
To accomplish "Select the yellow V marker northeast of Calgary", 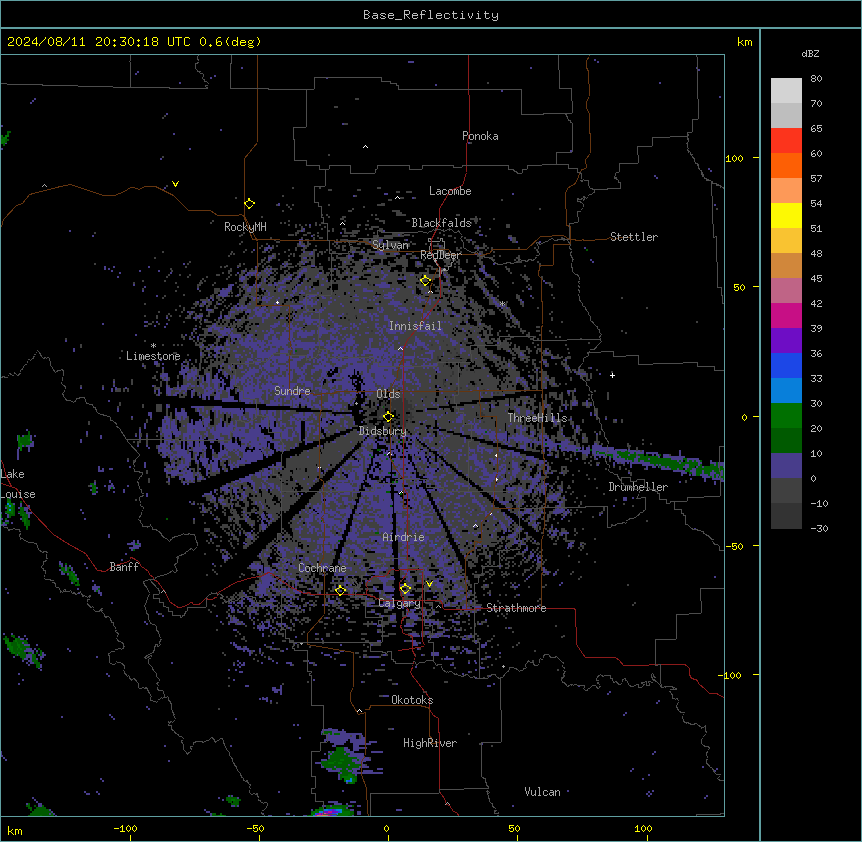I will 429,584.
